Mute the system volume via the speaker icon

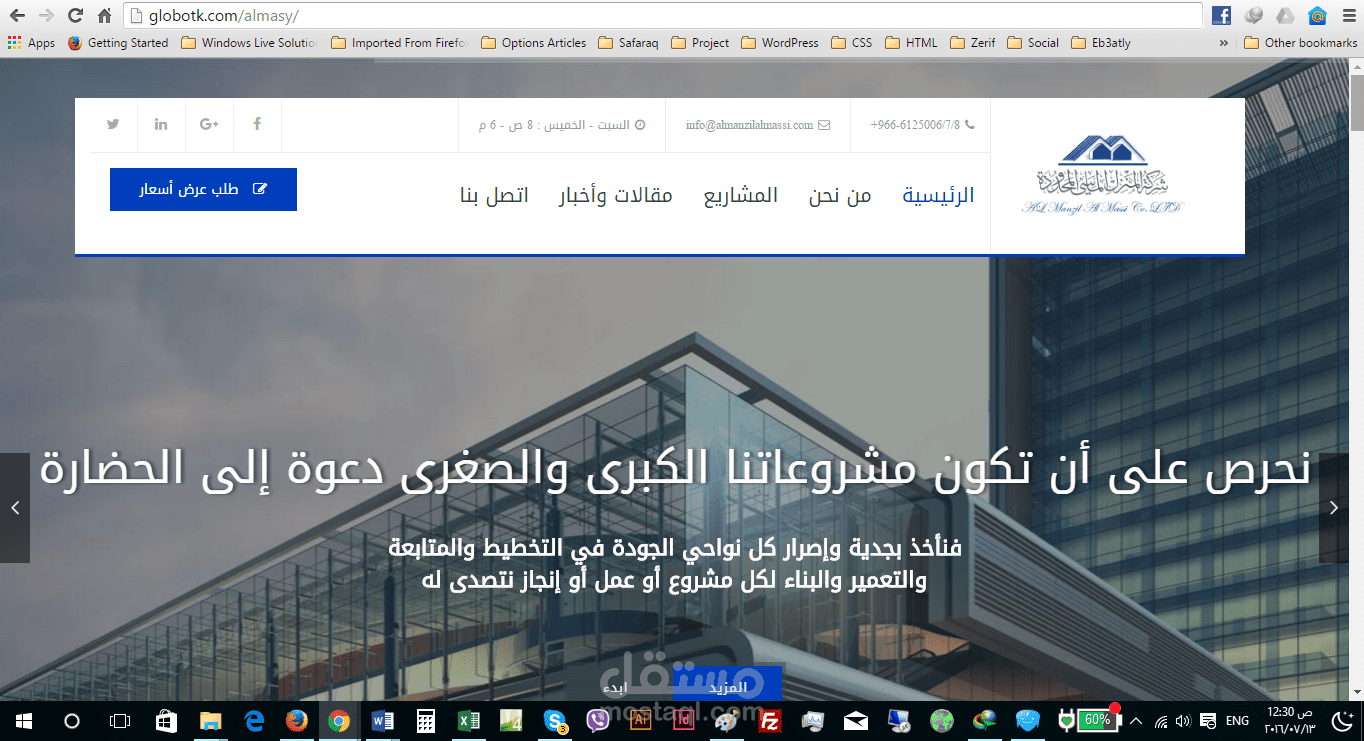(1183, 720)
